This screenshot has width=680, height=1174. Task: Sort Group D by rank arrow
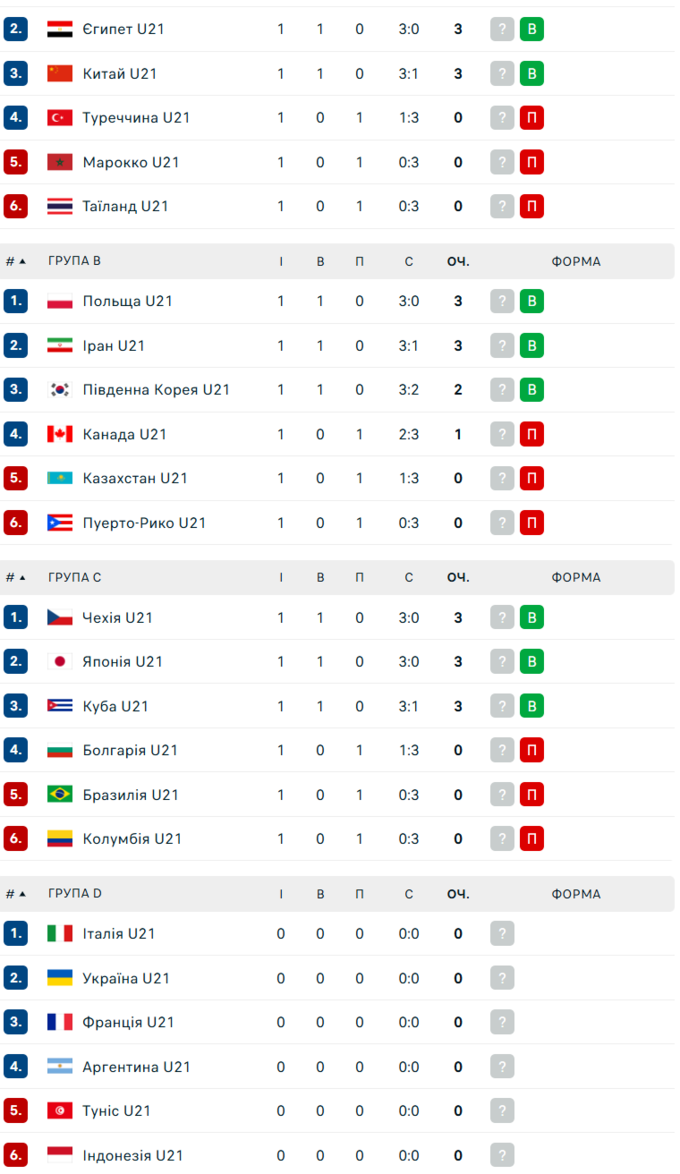[23, 895]
